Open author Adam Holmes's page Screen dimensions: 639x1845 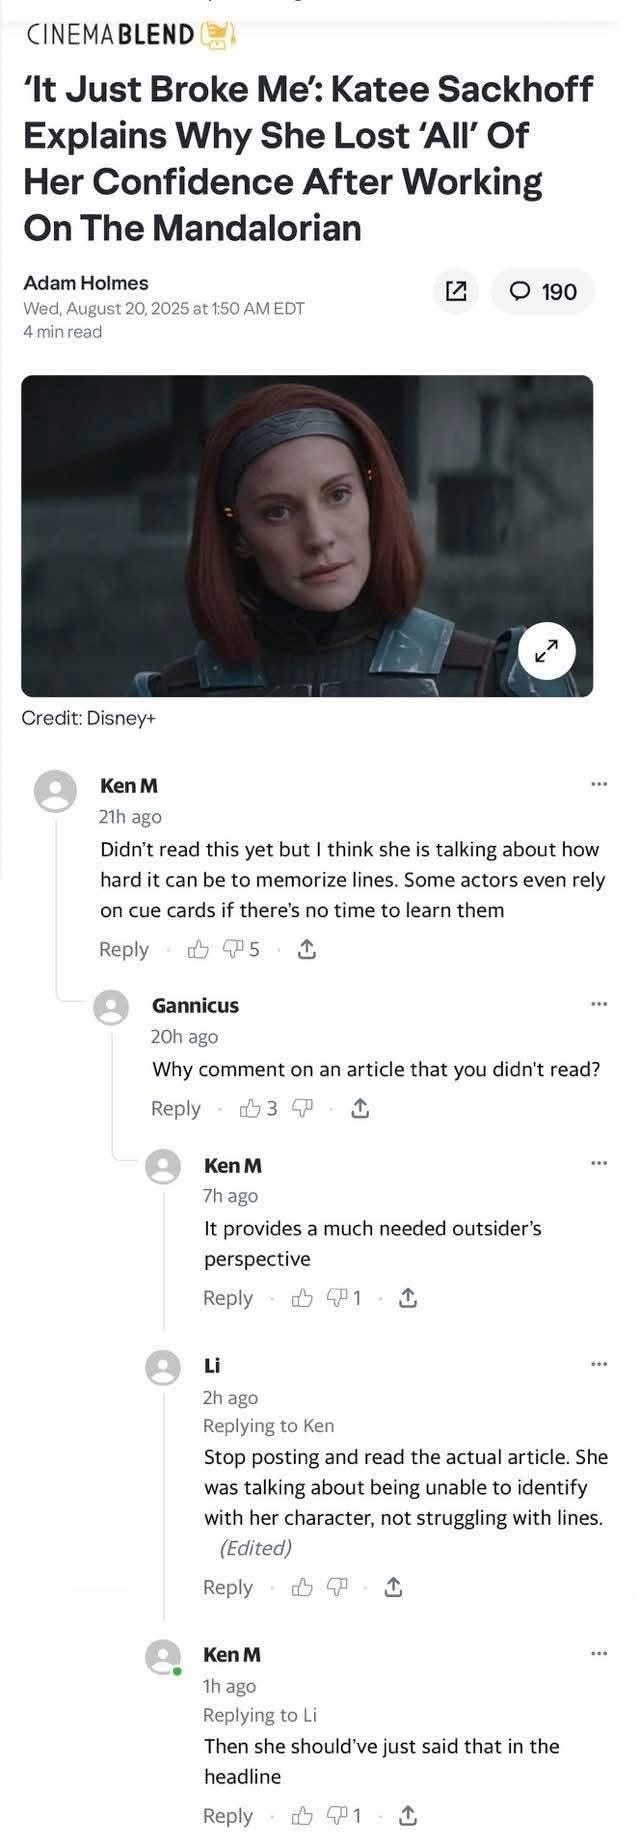(x=85, y=283)
